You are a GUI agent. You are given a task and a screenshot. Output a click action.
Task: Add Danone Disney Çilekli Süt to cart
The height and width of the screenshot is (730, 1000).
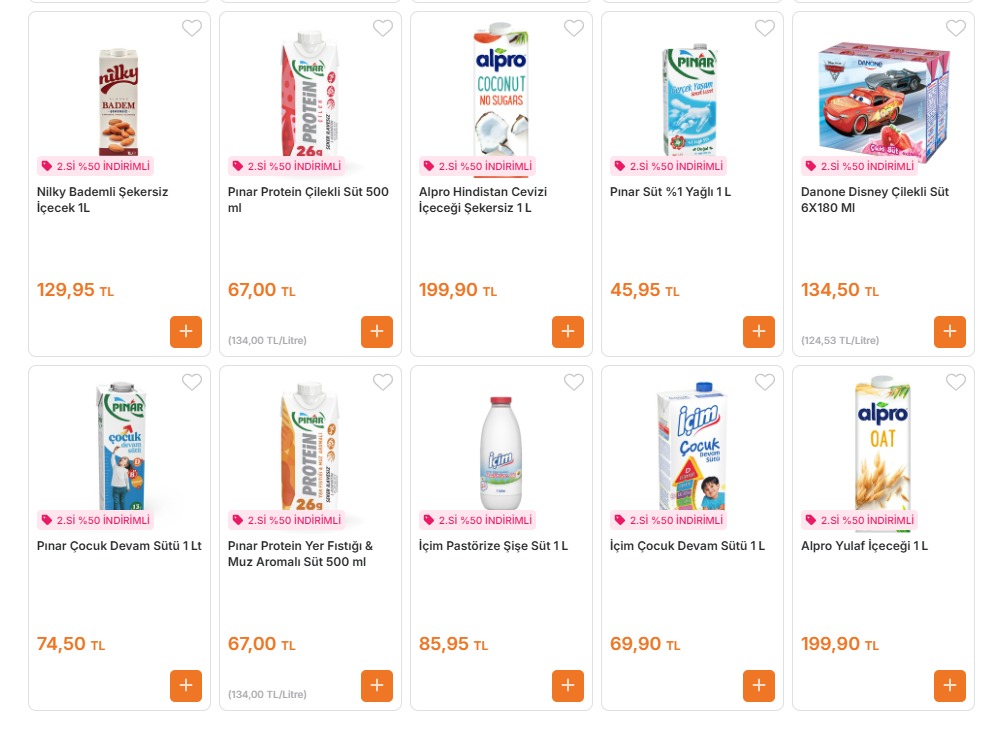[x=950, y=332]
